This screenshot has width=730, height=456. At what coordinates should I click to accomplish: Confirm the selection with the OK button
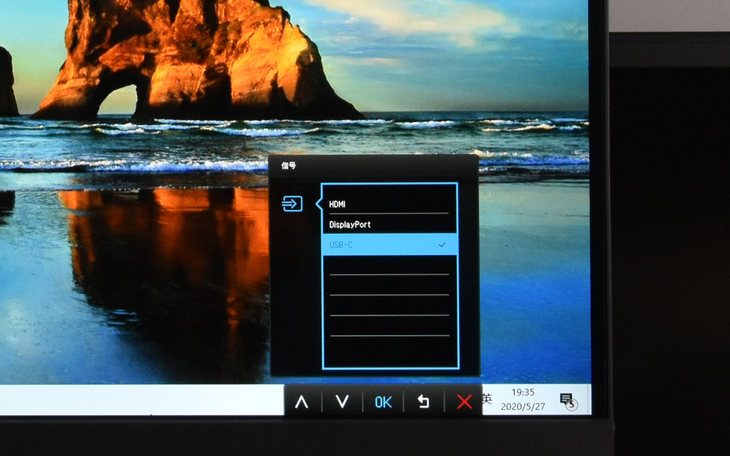[383, 402]
